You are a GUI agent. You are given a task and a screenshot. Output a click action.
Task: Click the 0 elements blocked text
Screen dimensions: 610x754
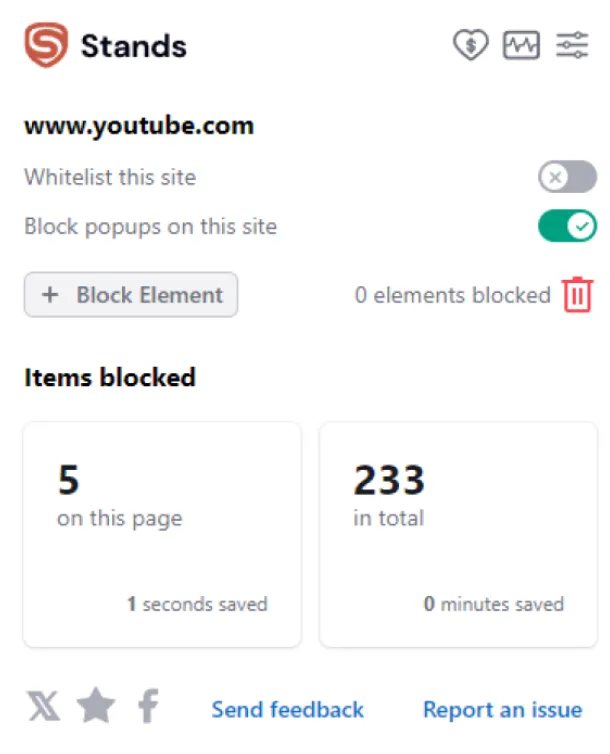tap(452, 295)
